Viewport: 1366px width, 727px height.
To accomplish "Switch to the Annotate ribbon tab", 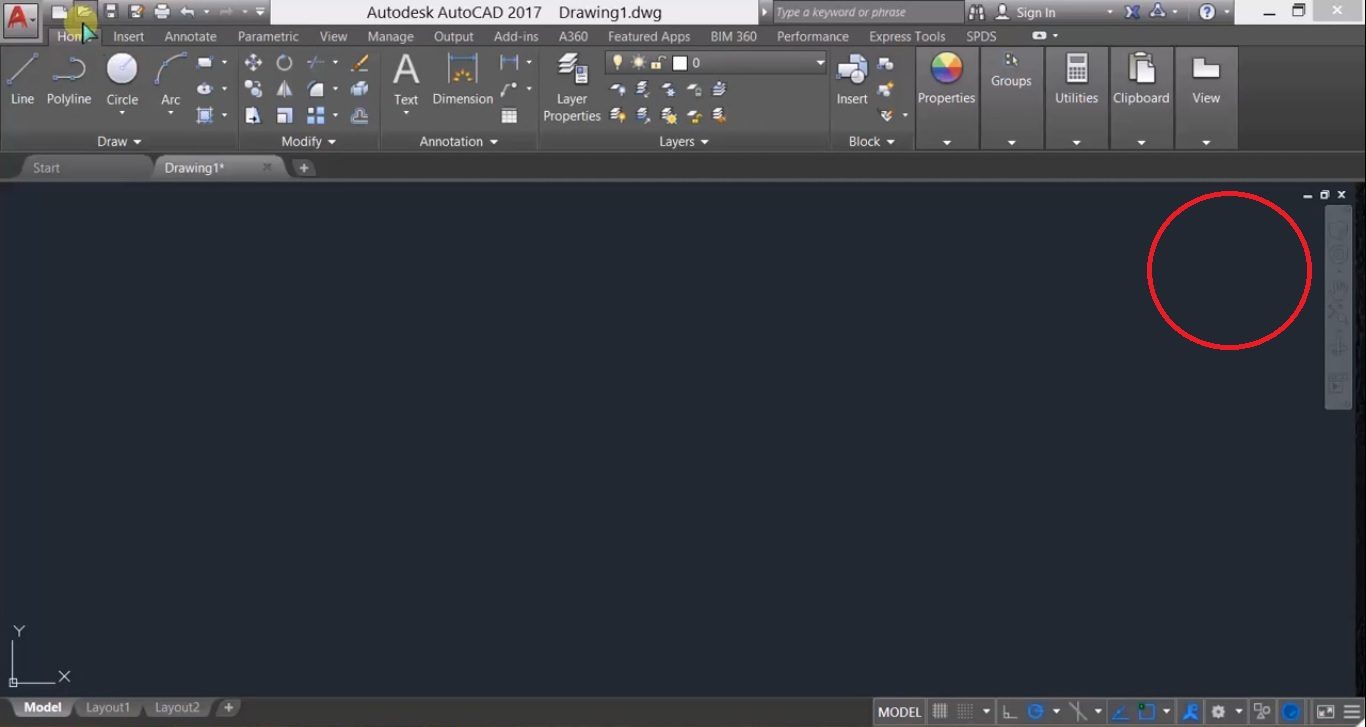I will 190,36.
